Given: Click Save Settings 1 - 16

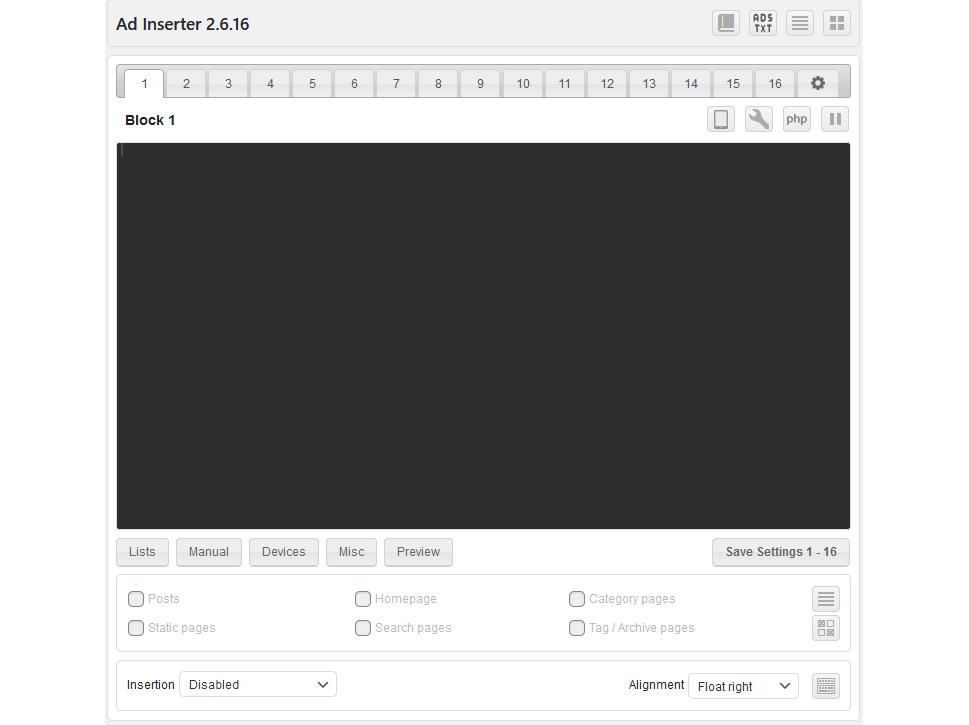Looking at the screenshot, I should (x=781, y=552).
